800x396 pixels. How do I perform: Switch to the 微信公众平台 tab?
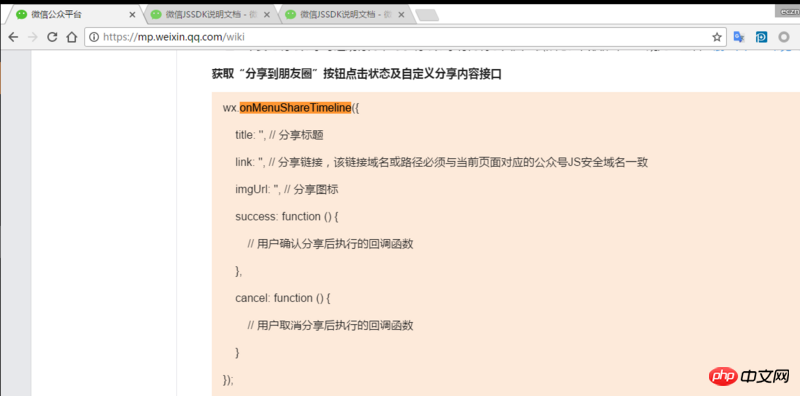(x=74, y=14)
